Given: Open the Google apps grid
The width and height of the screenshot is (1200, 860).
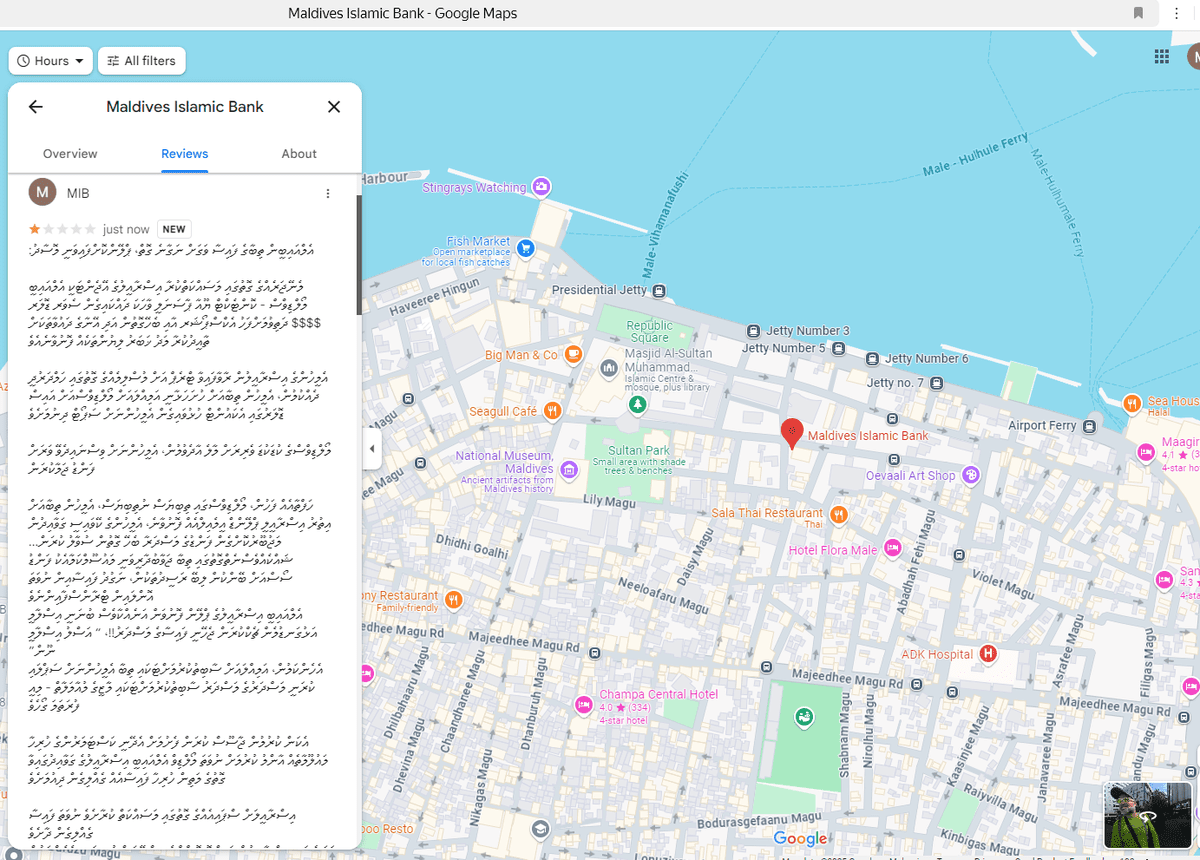Looking at the screenshot, I should [1161, 57].
